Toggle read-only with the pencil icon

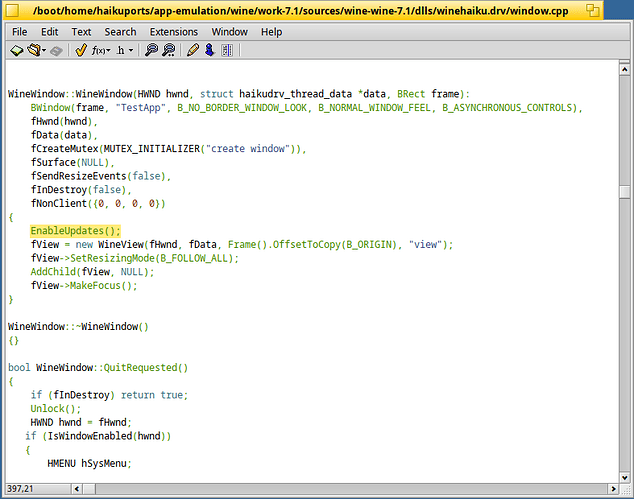193,50
